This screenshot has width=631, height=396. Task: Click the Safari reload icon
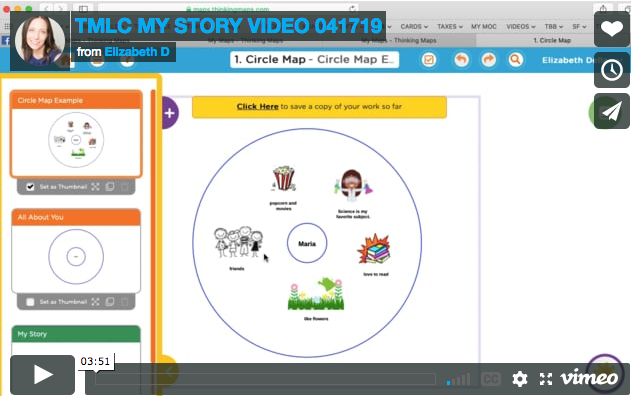coord(353,8)
